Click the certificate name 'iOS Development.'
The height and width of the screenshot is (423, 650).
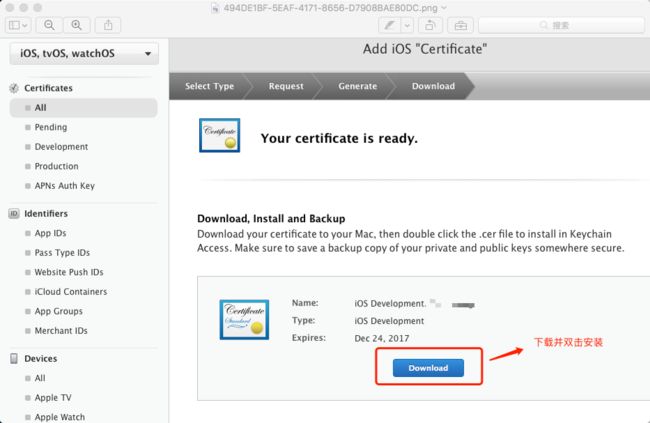[390, 304]
